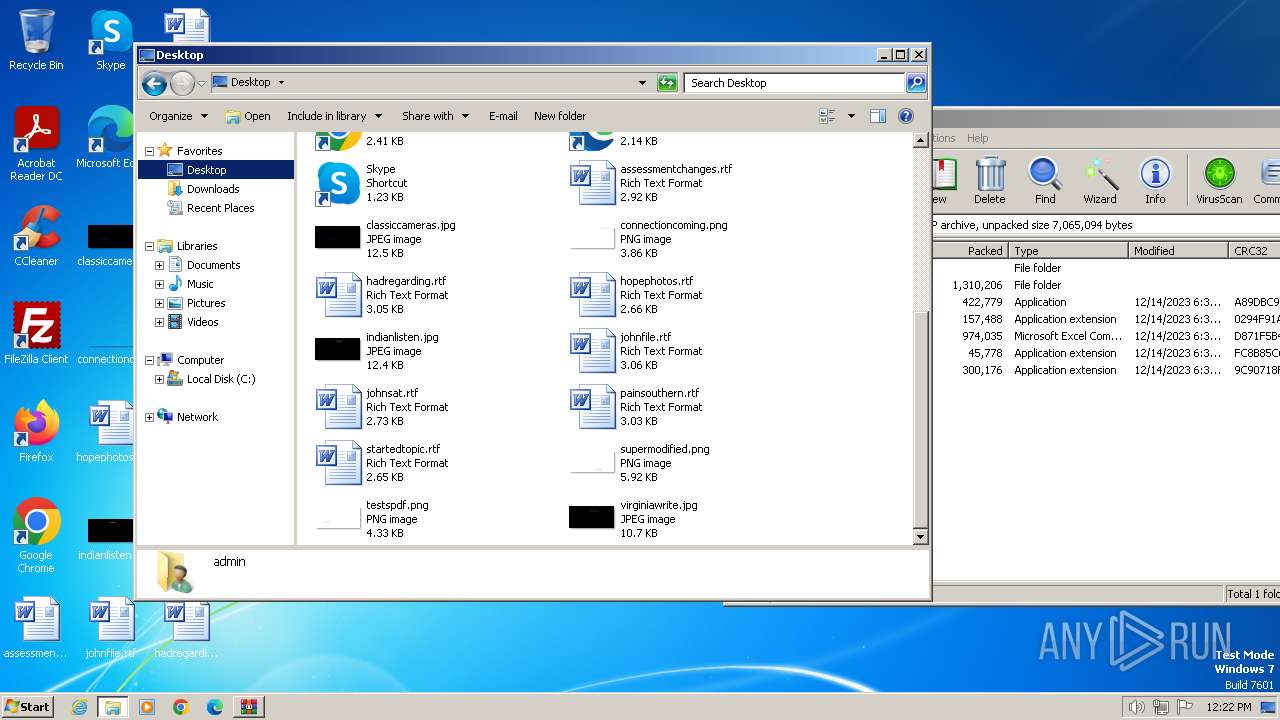This screenshot has height=720, width=1280.
Task: Click the Back navigation arrow in Explorer
Action: (154, 83)
